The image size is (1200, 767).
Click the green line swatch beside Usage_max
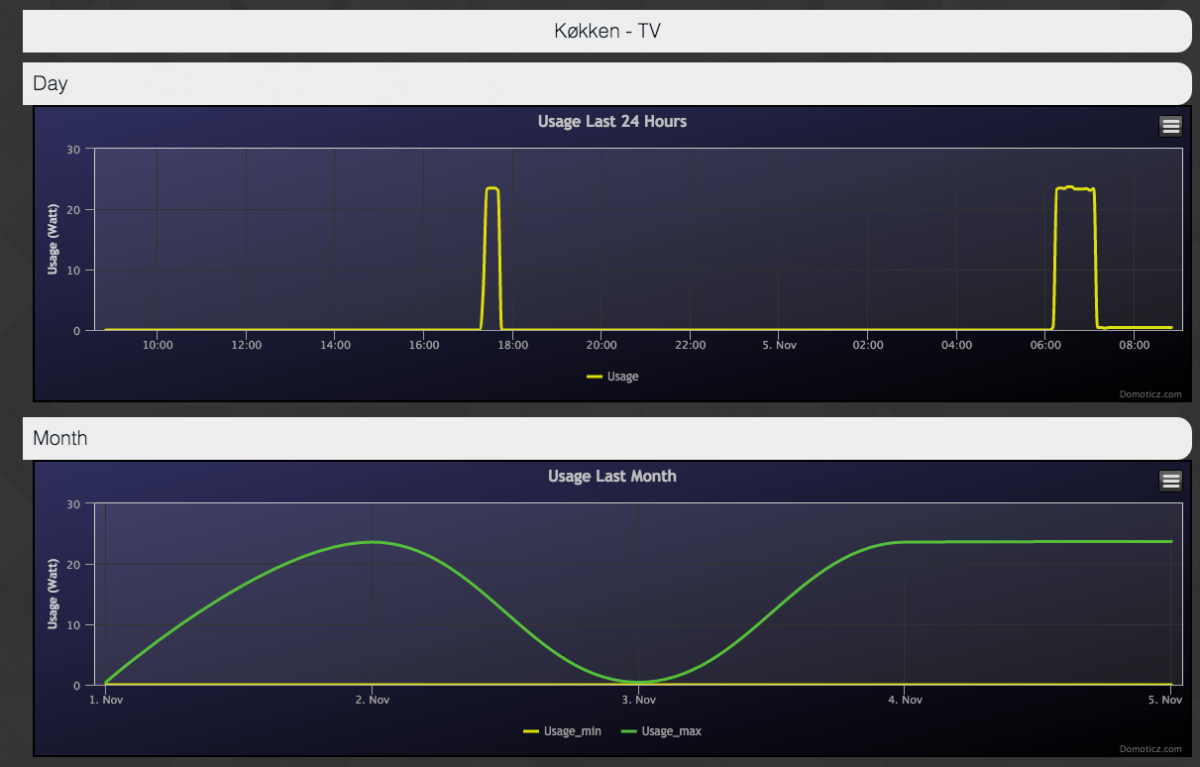point(629,732)
